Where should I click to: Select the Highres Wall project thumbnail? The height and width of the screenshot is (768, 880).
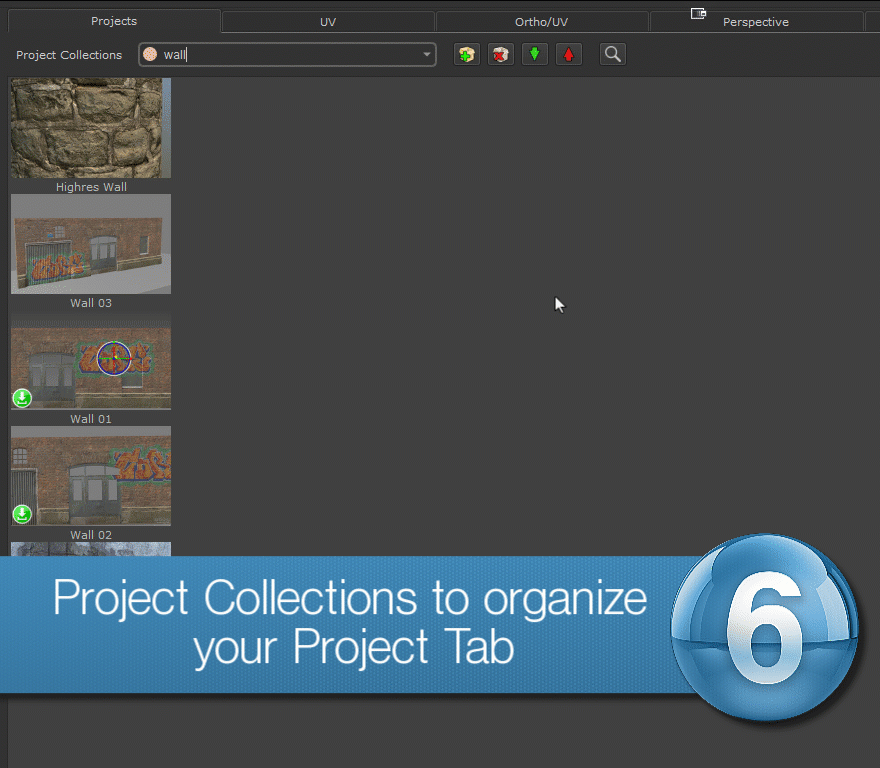[x=91, y=128]
